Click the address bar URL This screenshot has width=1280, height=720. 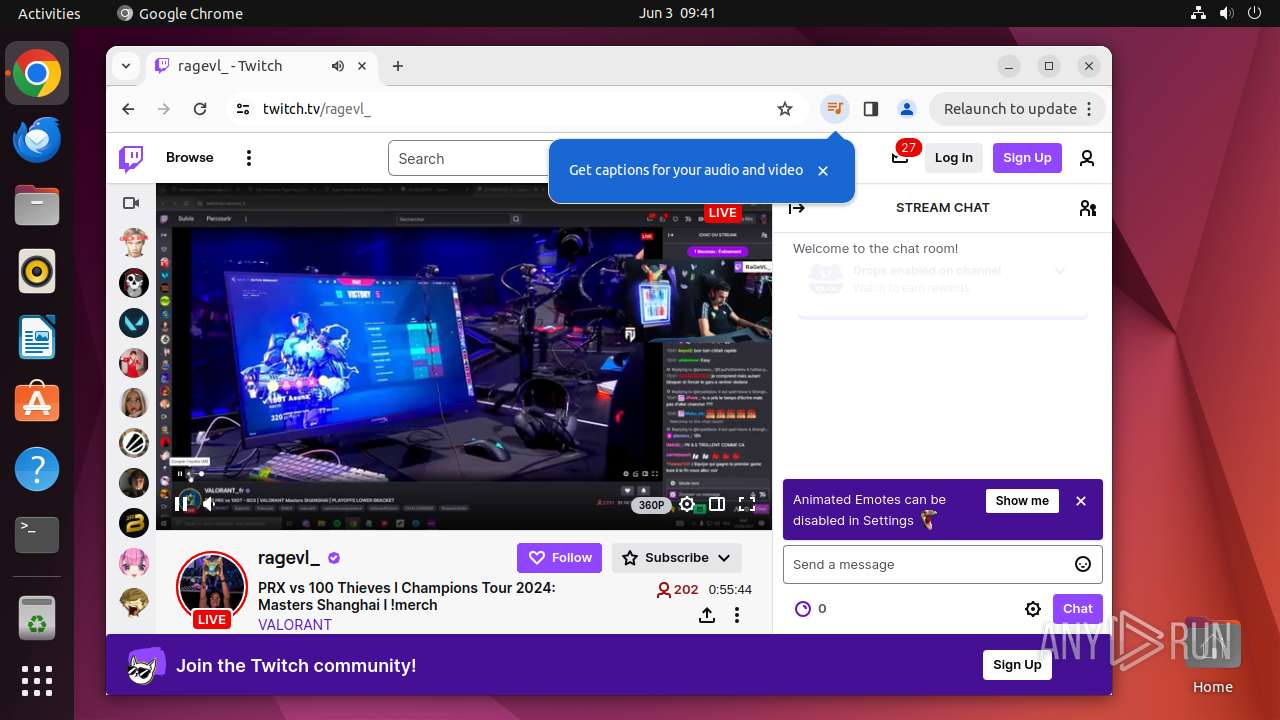click(x=317, y=108)
